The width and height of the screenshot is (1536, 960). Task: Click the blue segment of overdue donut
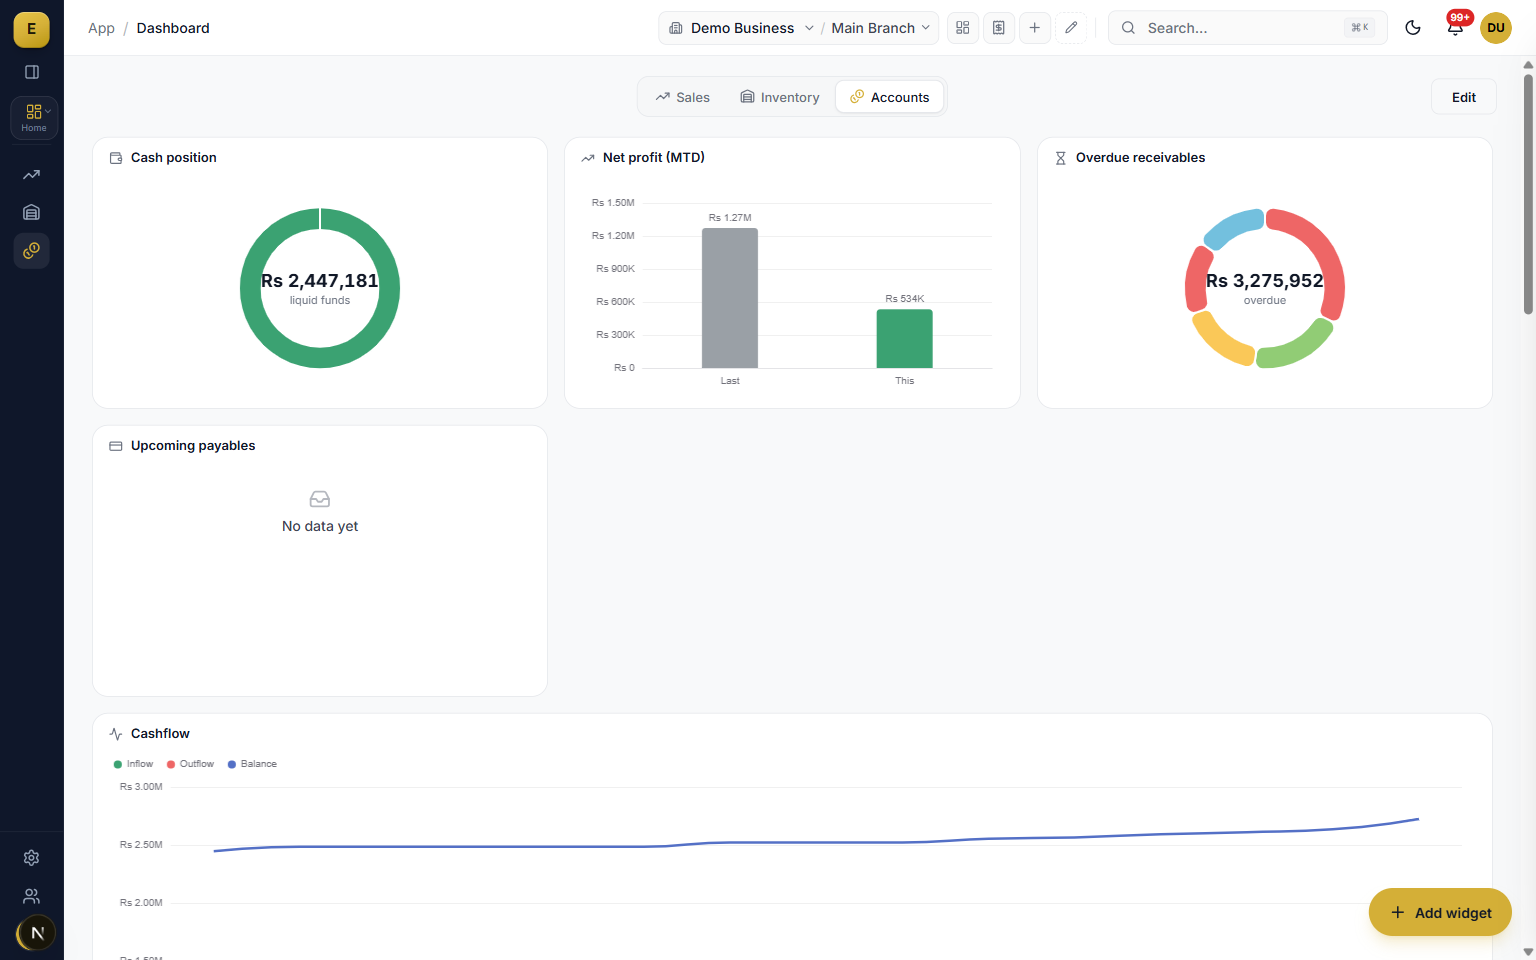click(x=1234, y=228)
